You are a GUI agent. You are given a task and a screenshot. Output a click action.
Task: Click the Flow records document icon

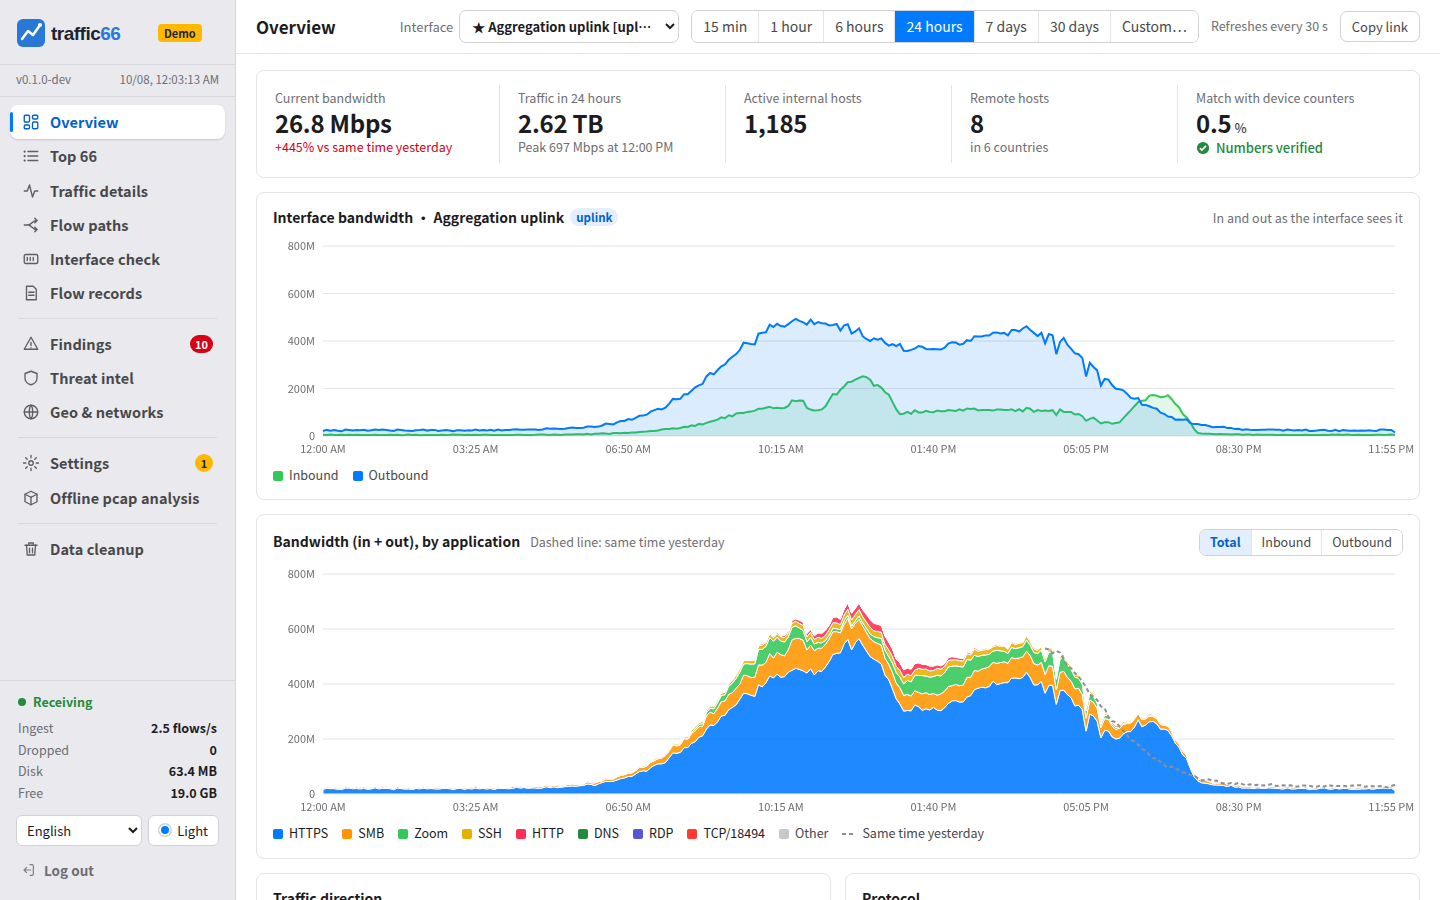(31, 293)
